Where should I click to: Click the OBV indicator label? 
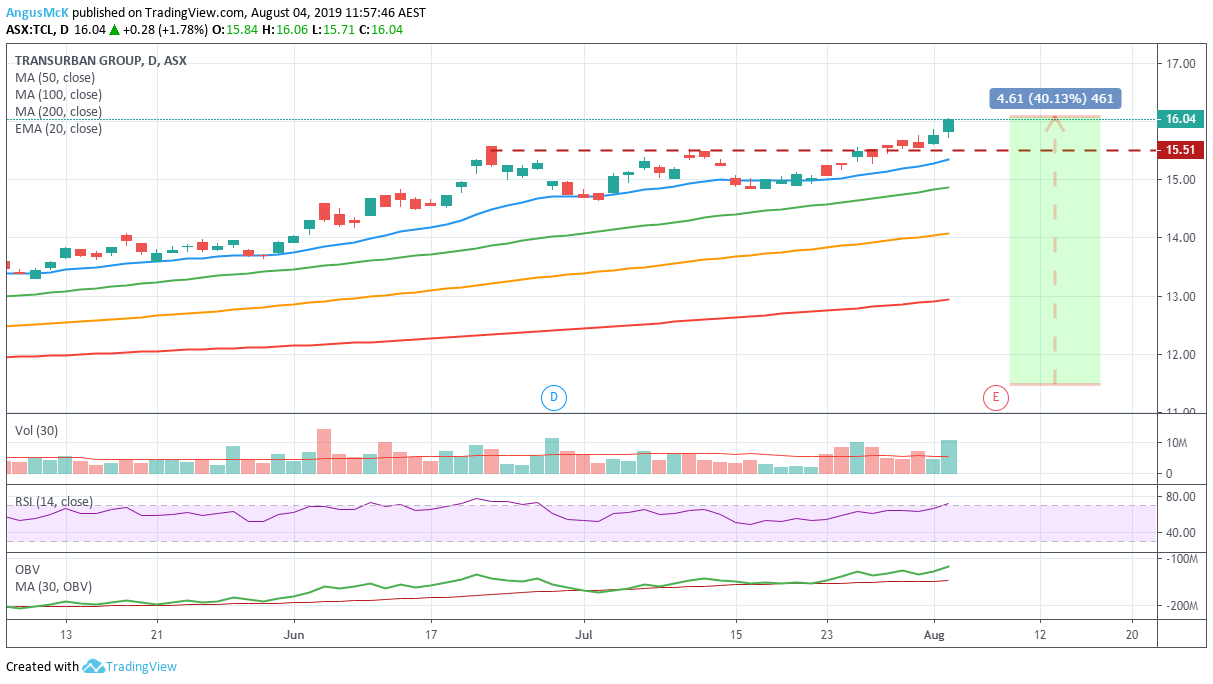click(27, 569)
